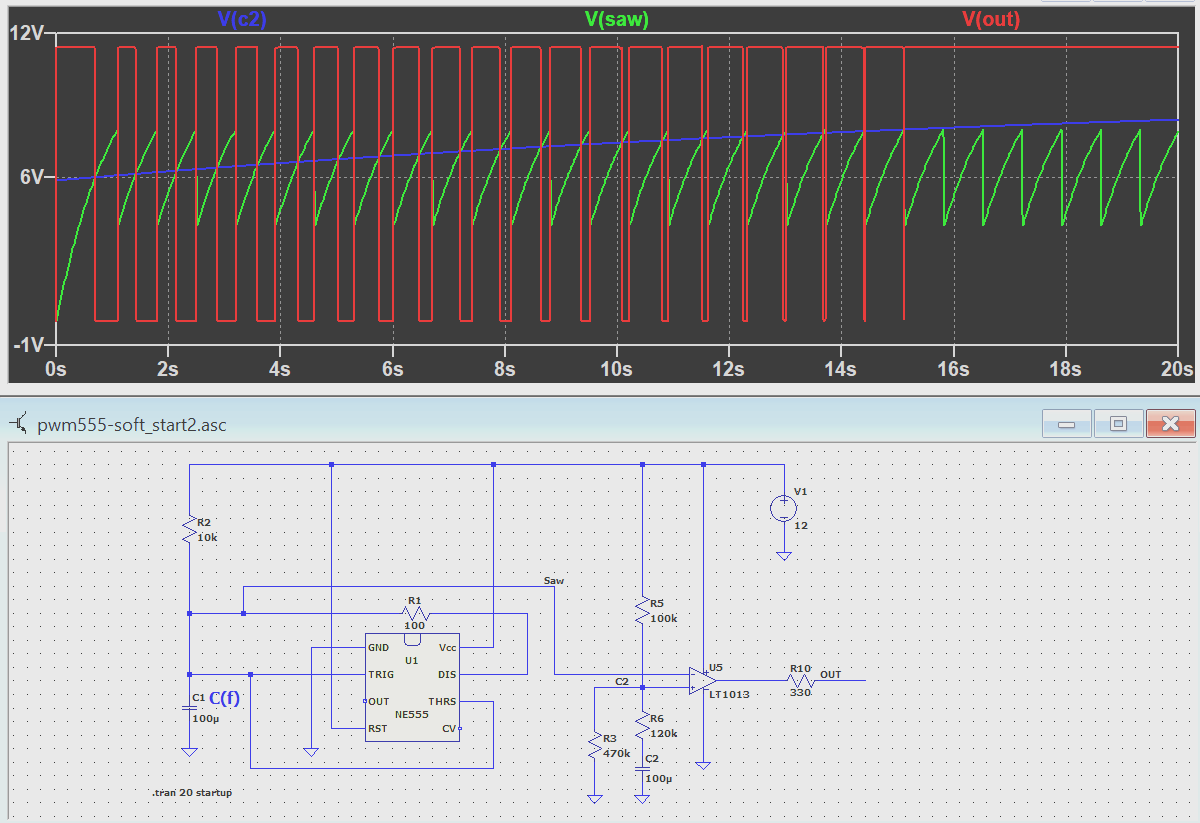The height and width of the screenshot is (823, 1200).
Task: Select the V1 voltage source symbol
Action: (784, 509)
